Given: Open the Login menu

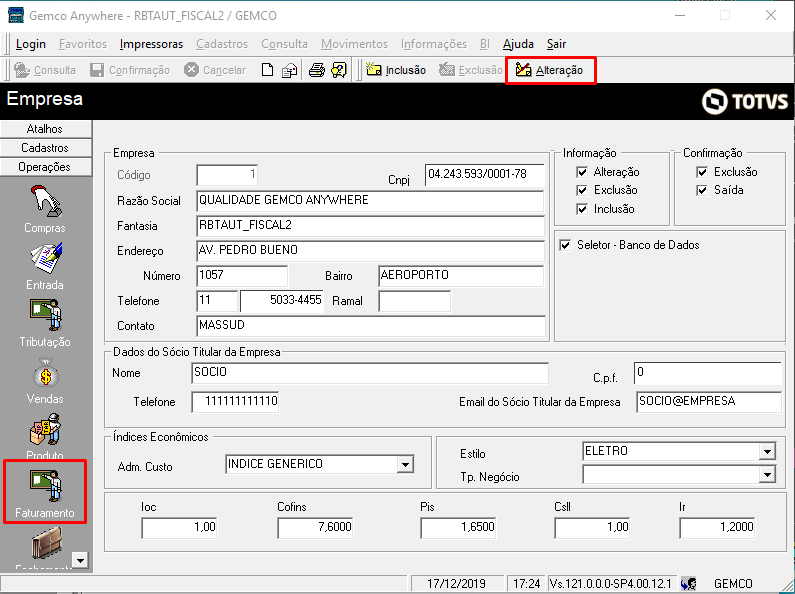Looking at the screenshot, I should [x=31, y=44].
